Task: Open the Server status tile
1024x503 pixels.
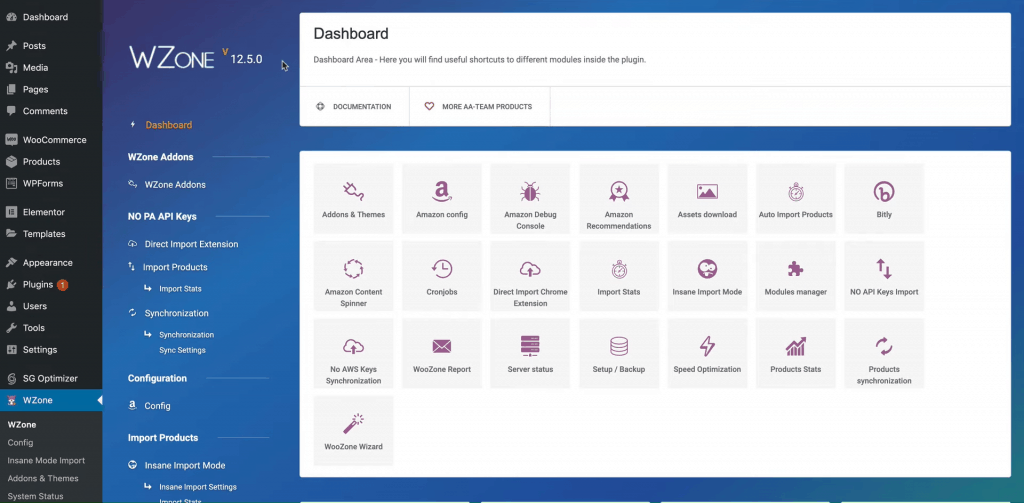Action: (x=530, y=352)
